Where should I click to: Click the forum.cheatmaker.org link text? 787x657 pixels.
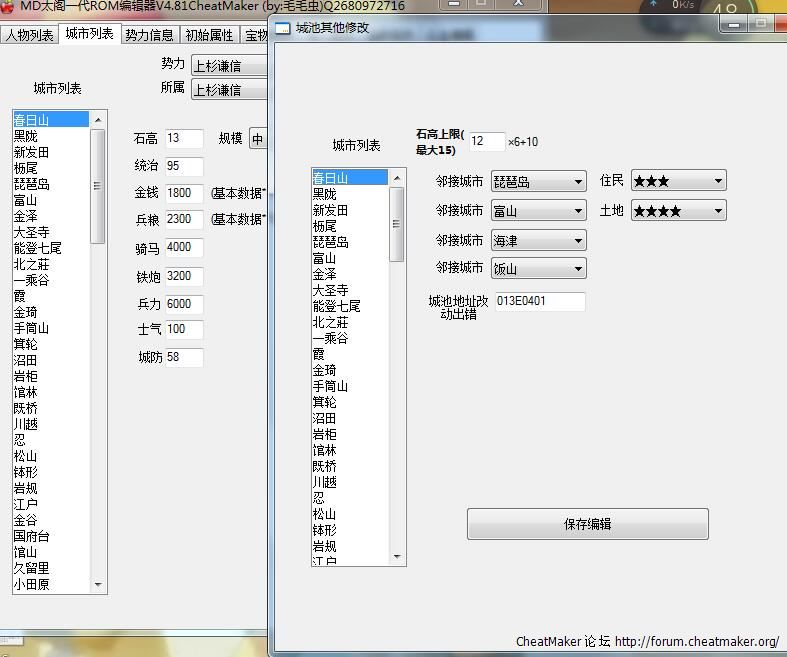pos(696,641)
